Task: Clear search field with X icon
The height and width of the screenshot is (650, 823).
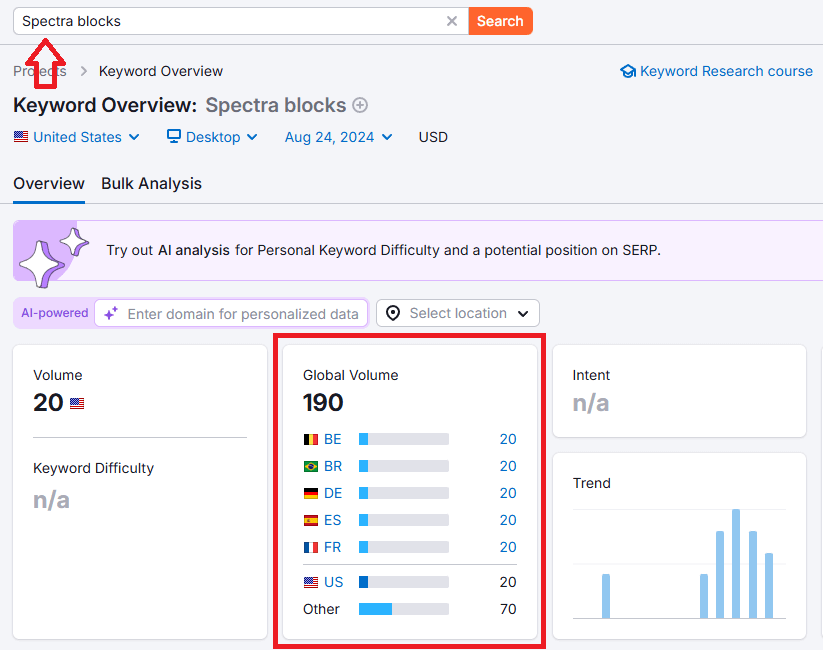Action: [x=452, y=21]
